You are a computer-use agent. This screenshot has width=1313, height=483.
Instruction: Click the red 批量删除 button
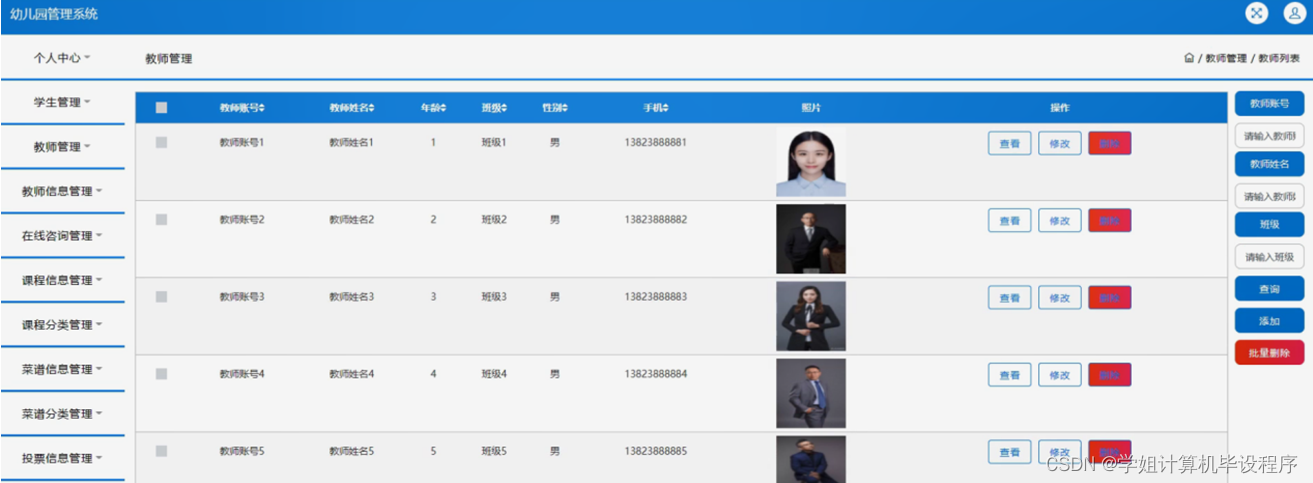tap(1269, 352)
